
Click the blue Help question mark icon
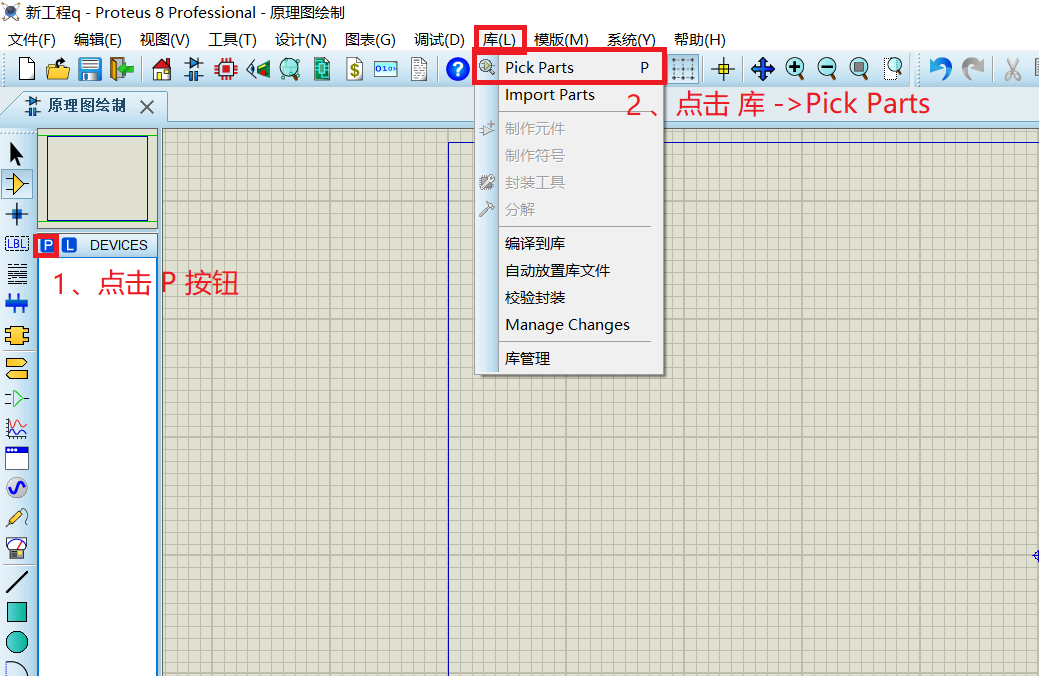coord(457,68)
